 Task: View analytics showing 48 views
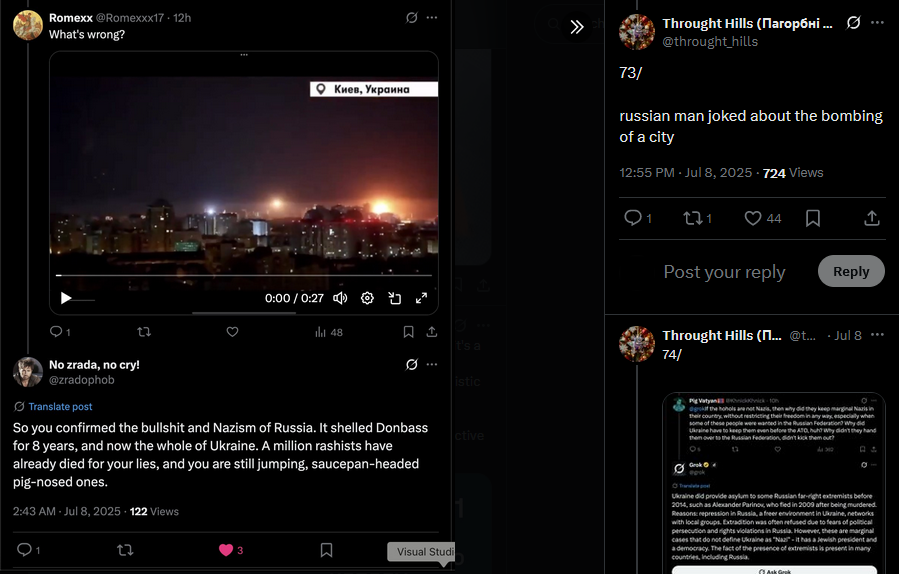(x=329, y=332)
